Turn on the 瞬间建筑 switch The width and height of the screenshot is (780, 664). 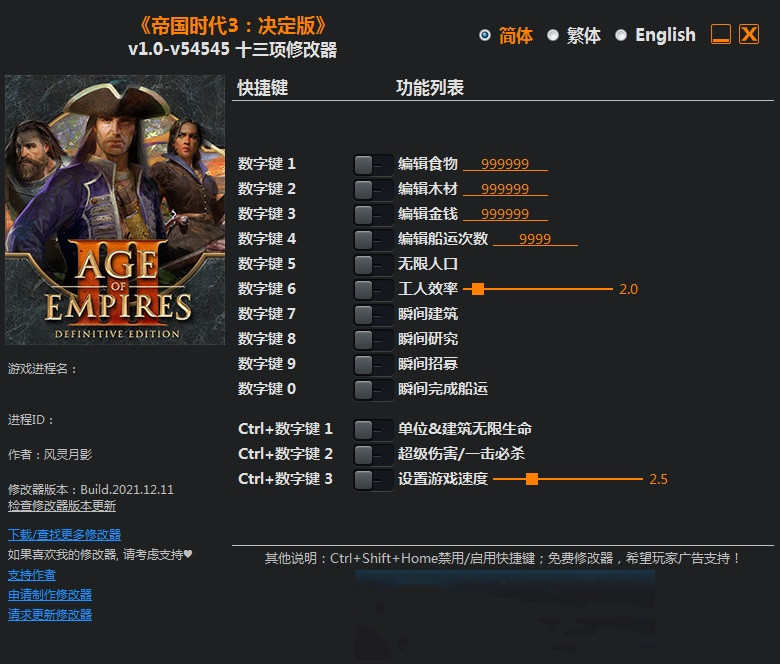[x=373, y=314]
